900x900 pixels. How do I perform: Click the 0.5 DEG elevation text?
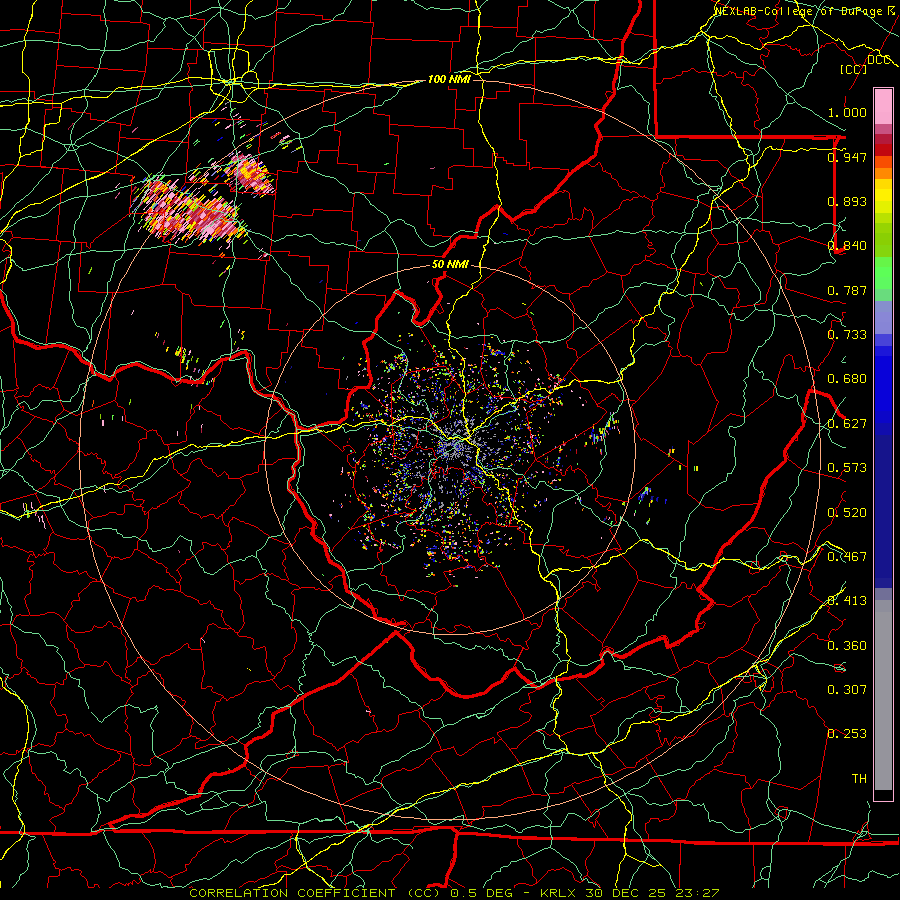point(483,893)
